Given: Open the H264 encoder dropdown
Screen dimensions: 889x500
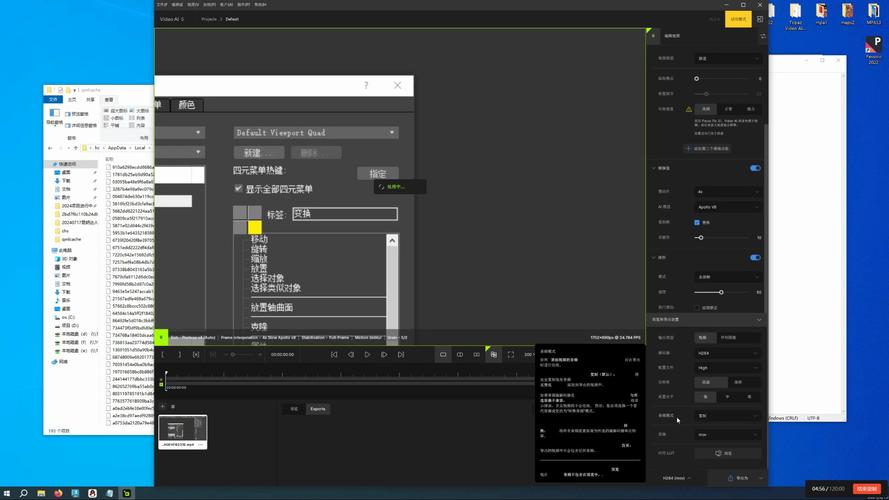Looking at the screenshot, I should click(728, 353).
